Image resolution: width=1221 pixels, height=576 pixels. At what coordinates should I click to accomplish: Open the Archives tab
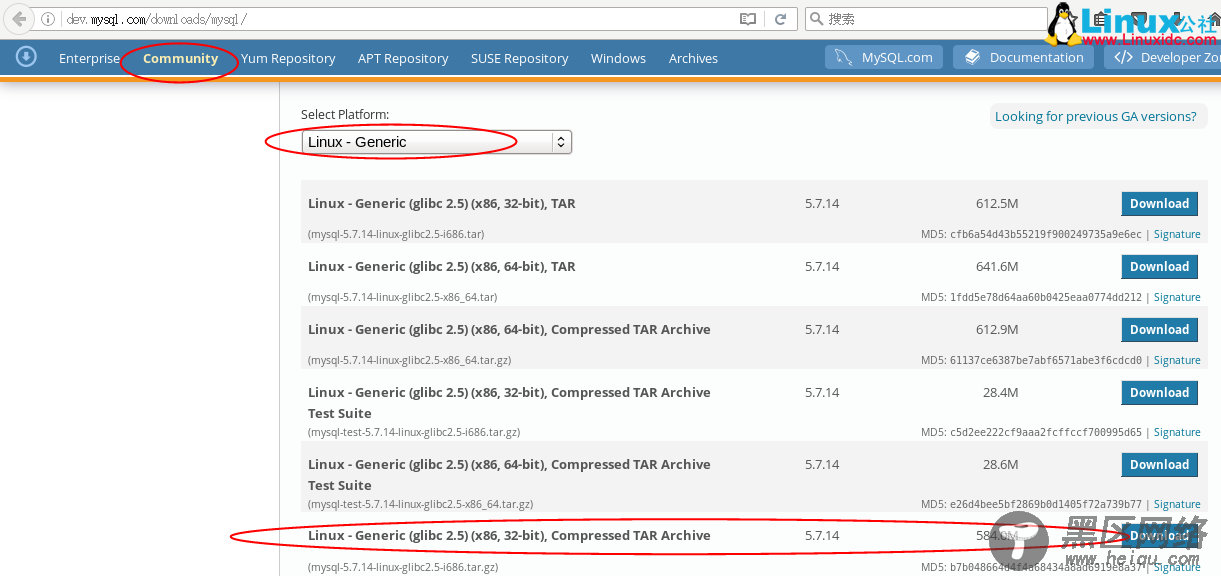click(x=693, y=58)
